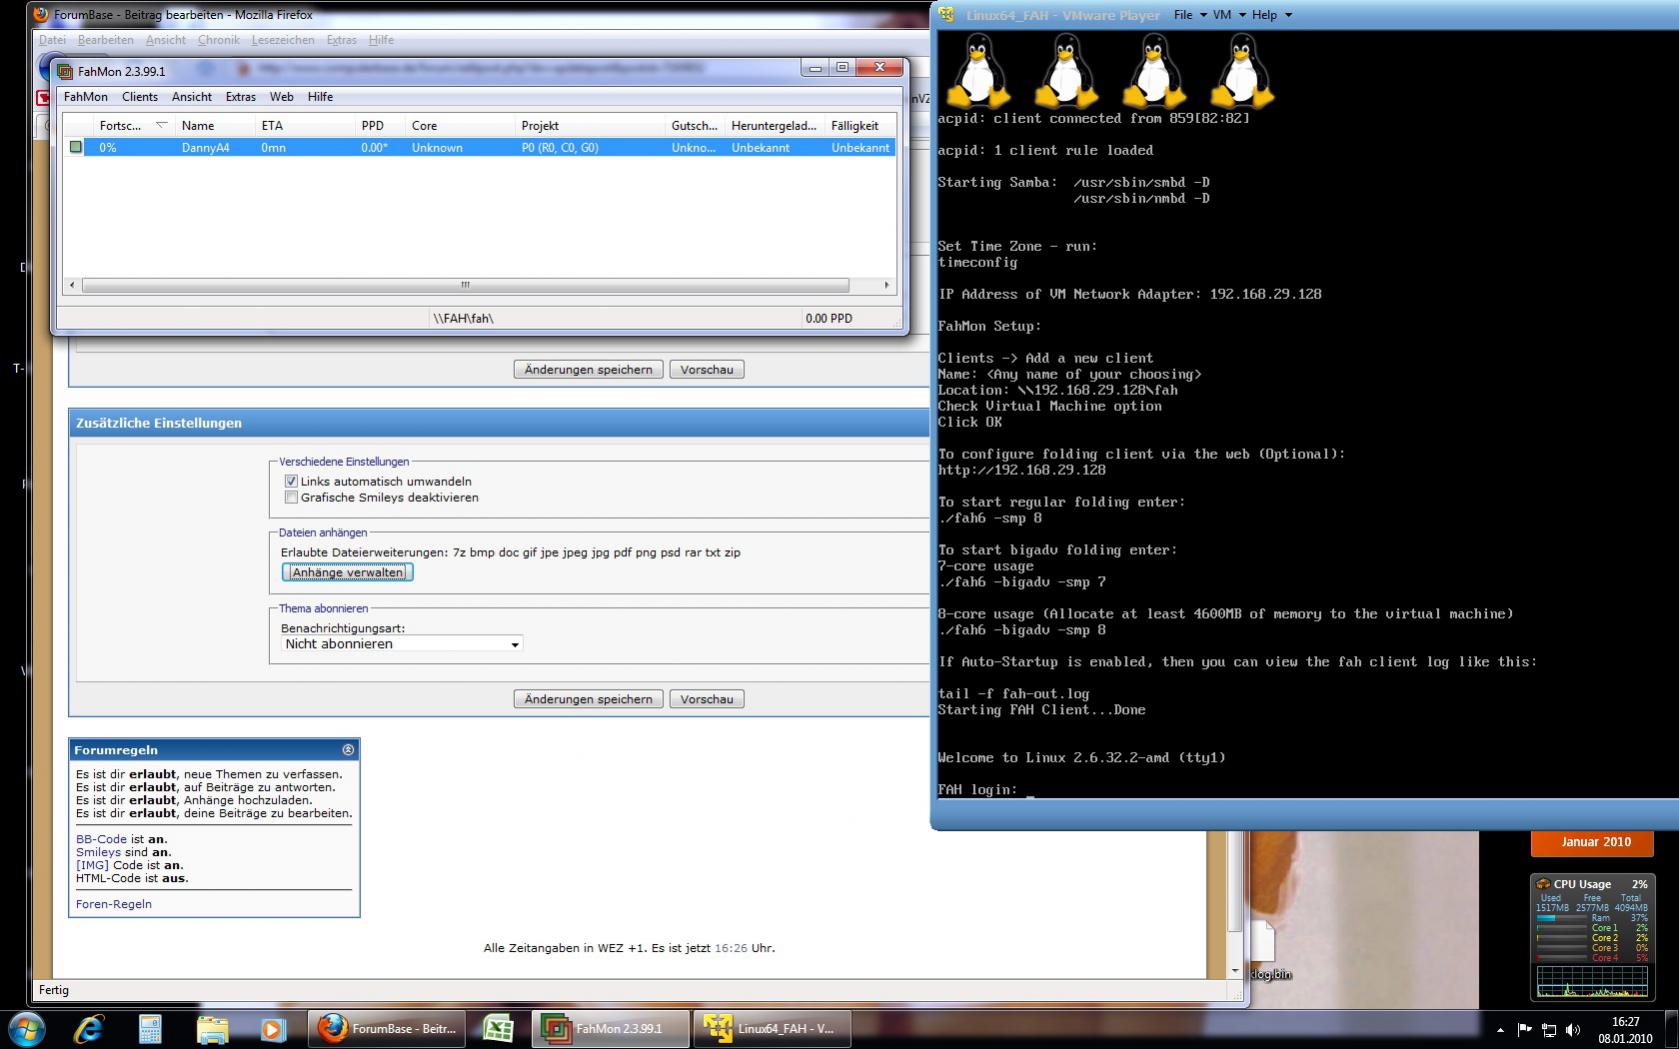Open the Nicht abonnieren notification dropdown
Viewport: 1679px width, 1049px height.
401,644
